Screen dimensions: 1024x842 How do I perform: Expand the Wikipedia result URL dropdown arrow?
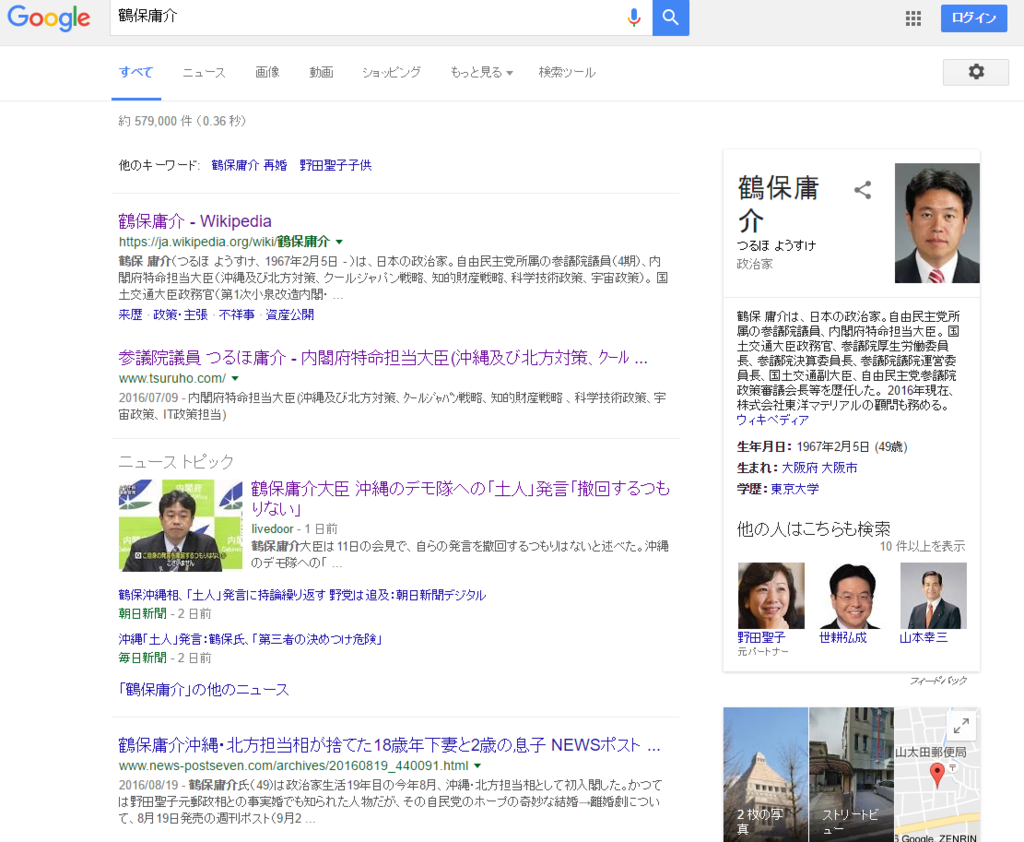tap(339, 242)
